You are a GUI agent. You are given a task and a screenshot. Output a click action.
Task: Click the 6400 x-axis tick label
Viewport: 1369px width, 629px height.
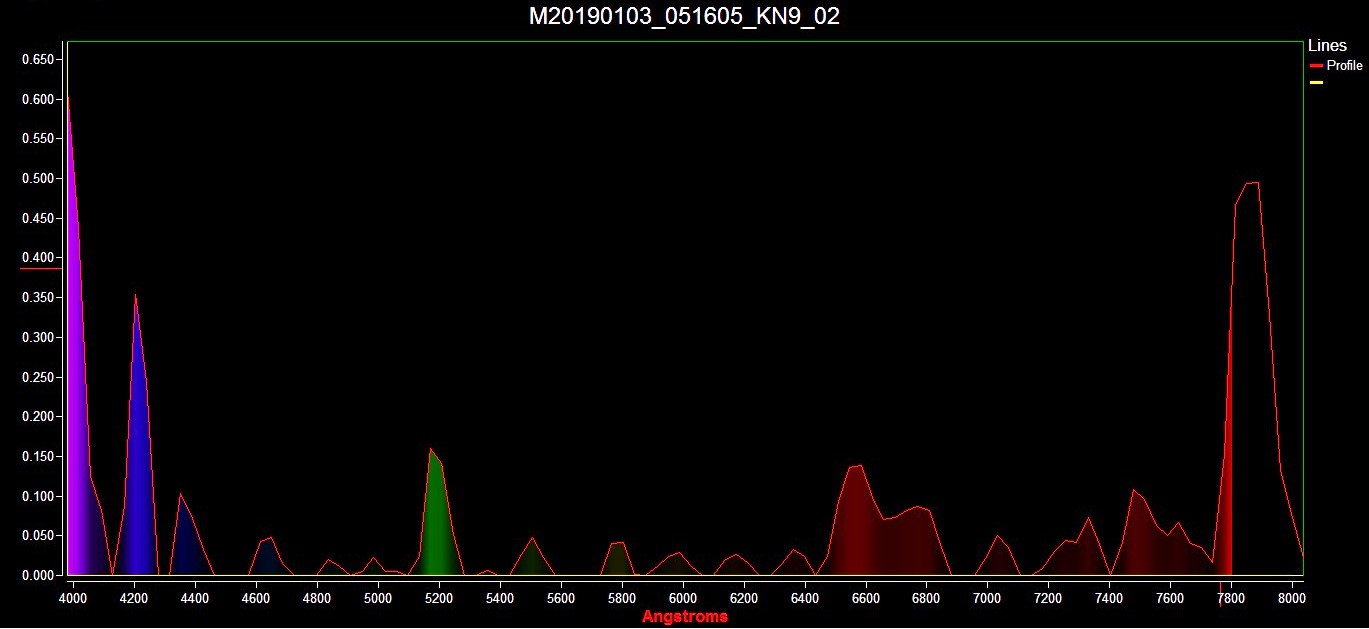click(805, 598)
